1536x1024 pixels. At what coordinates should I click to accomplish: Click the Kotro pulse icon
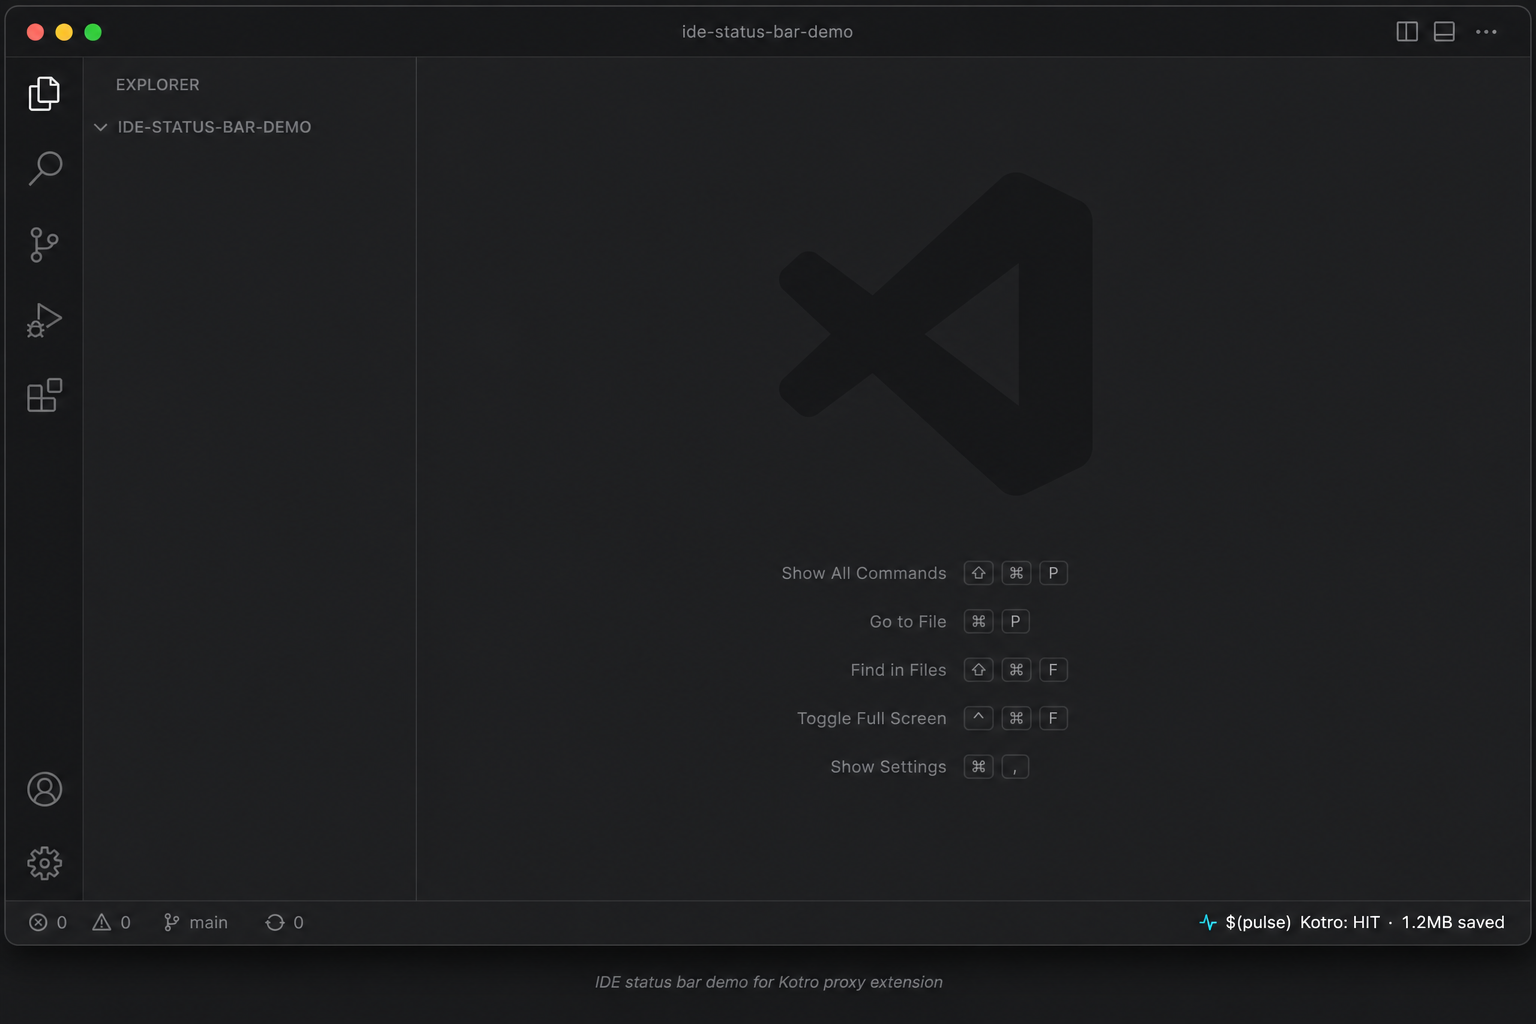click(x=1208, y=922)
